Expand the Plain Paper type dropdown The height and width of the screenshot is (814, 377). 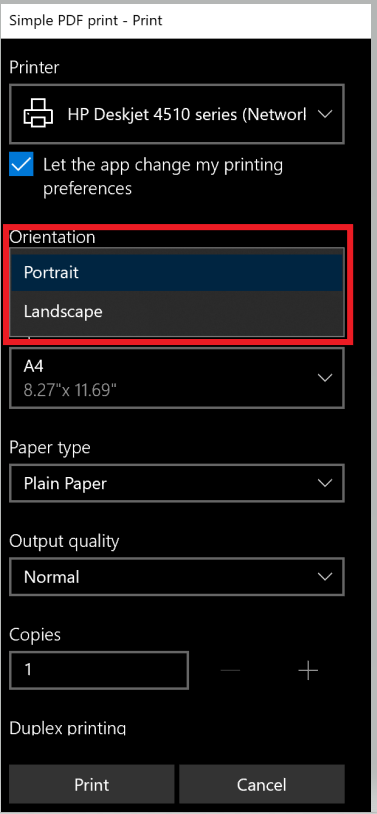(177, 483)
